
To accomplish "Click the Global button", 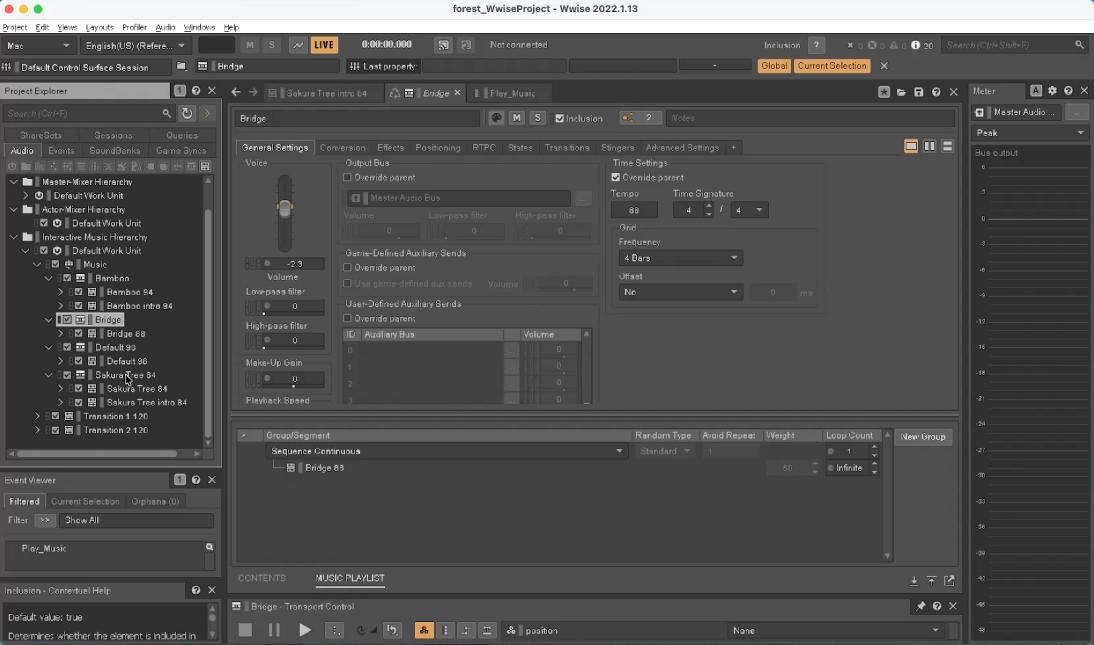I will (774, 66).
